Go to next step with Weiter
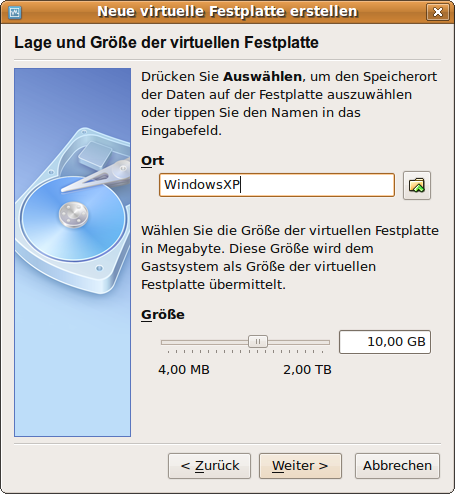 point(300,466)
